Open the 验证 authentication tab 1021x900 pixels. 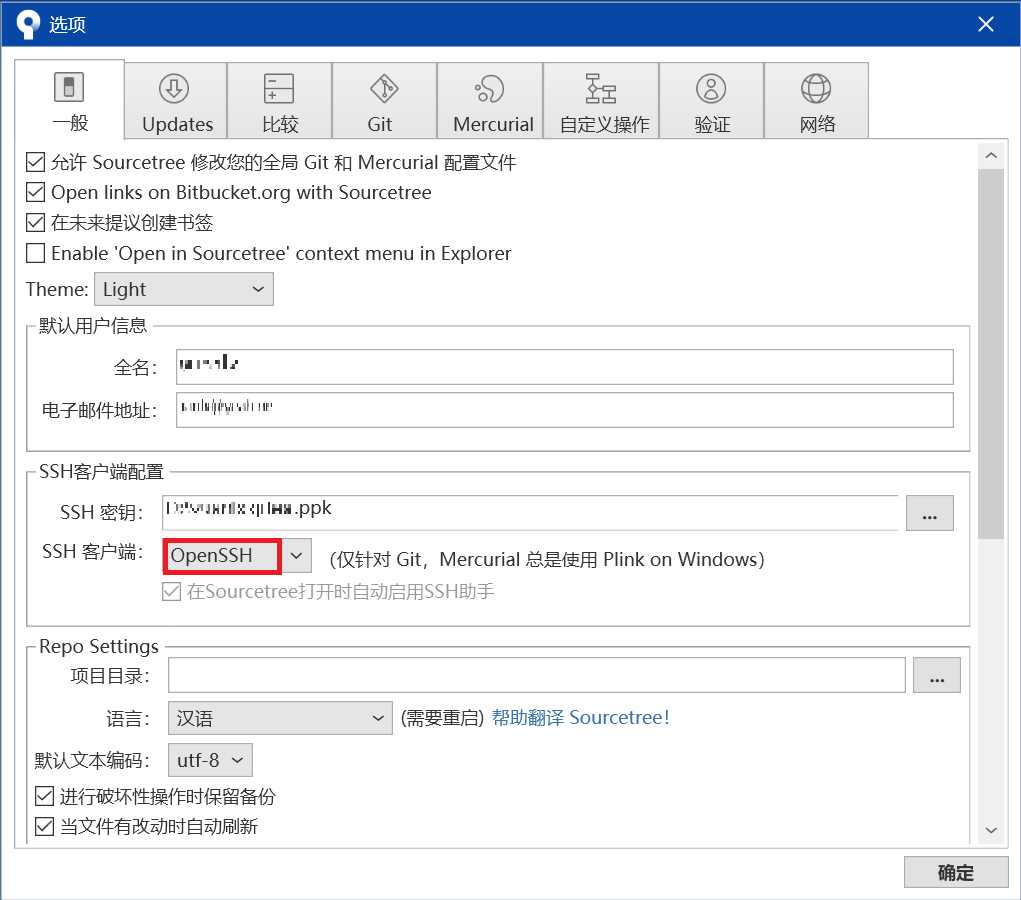tap(712, 101)
